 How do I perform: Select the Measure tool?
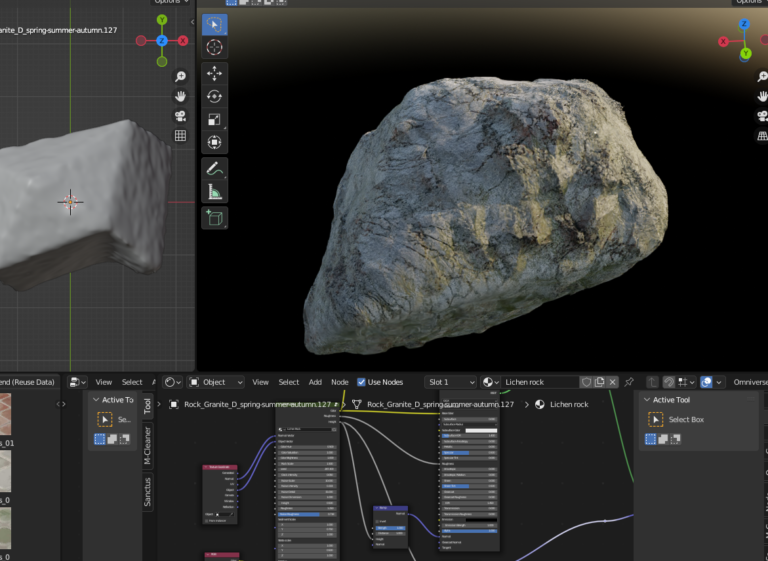tap(215, 193)
